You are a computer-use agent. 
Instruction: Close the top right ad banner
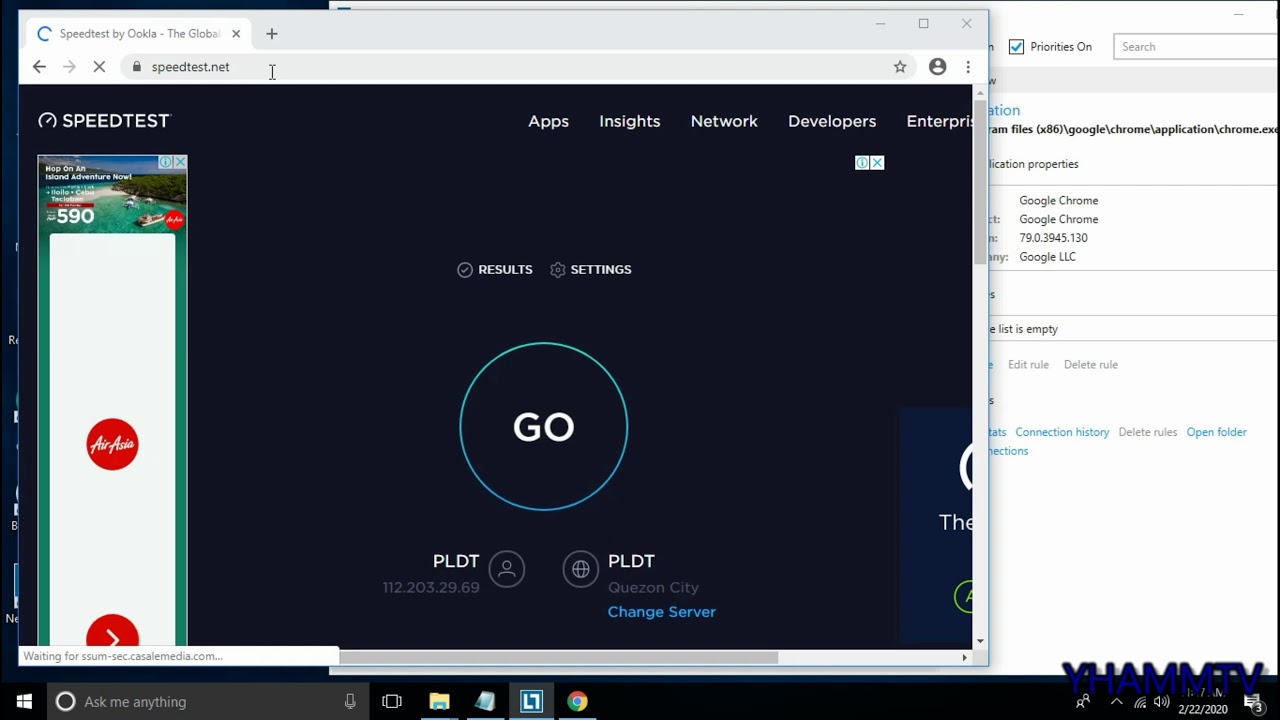(x=877, y=163)
